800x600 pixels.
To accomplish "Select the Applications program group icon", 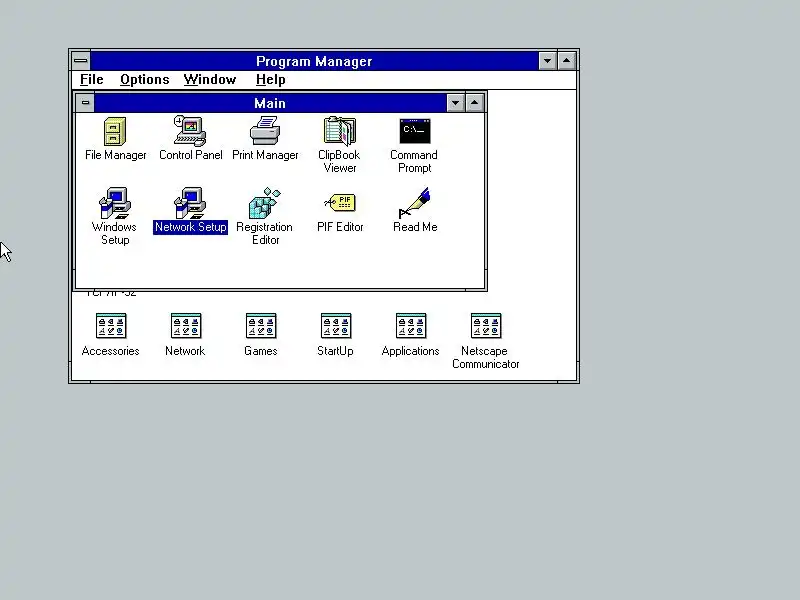I will (411, 326).
